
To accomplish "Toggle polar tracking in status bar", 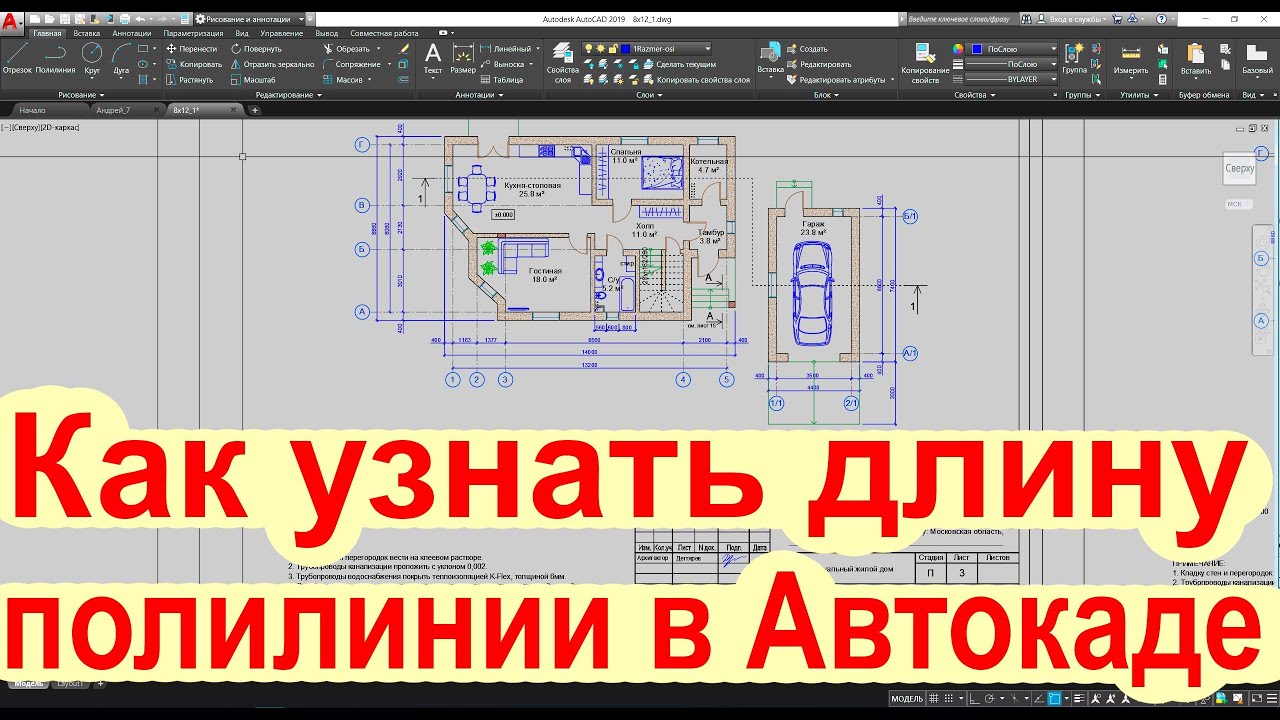I will (x=989, y=698).
